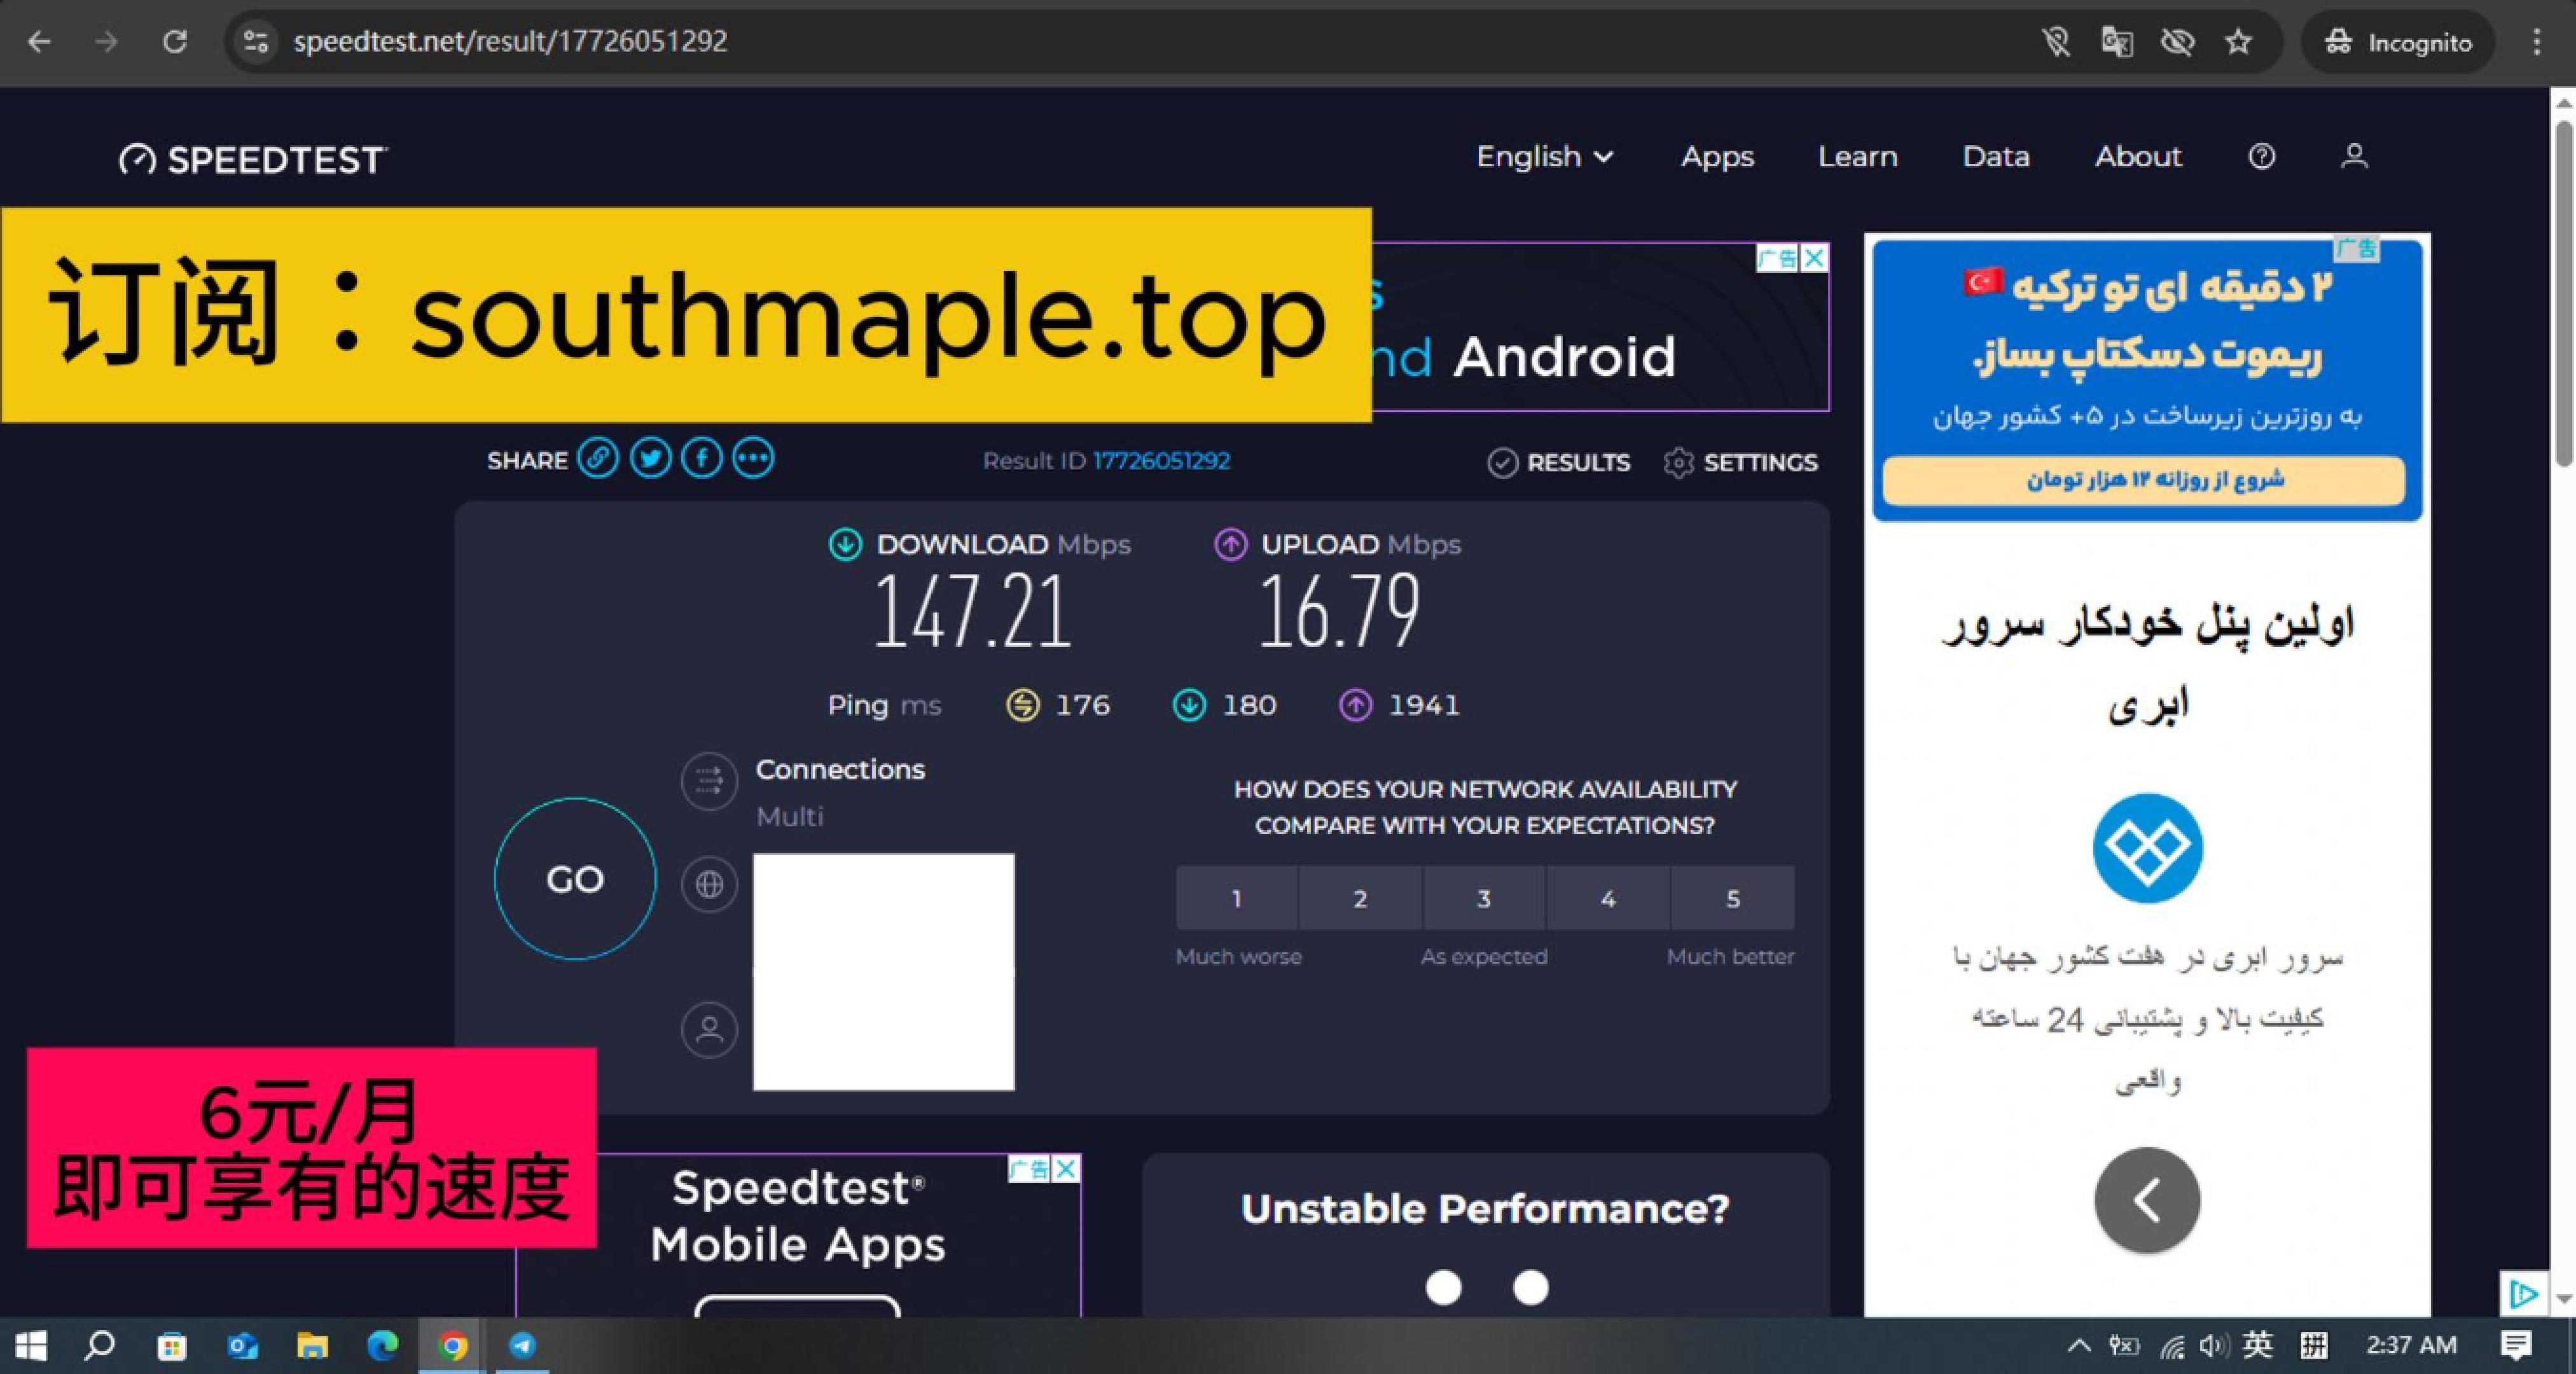Image resolution: width=2576 pixels, height=1374 pixels.
Task: Open the user account icon
Action: pyautogui.click(x=2354, y=156)
